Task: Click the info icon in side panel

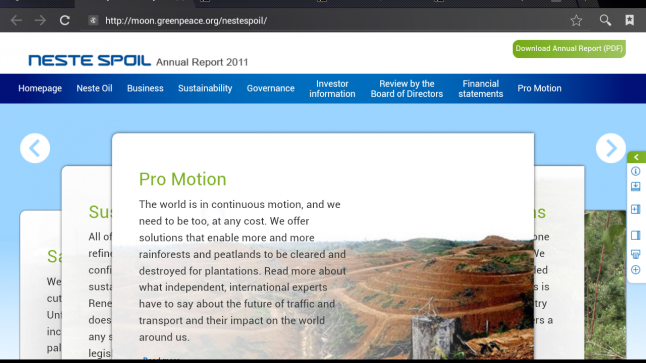Action: click(x=636, y=171)
